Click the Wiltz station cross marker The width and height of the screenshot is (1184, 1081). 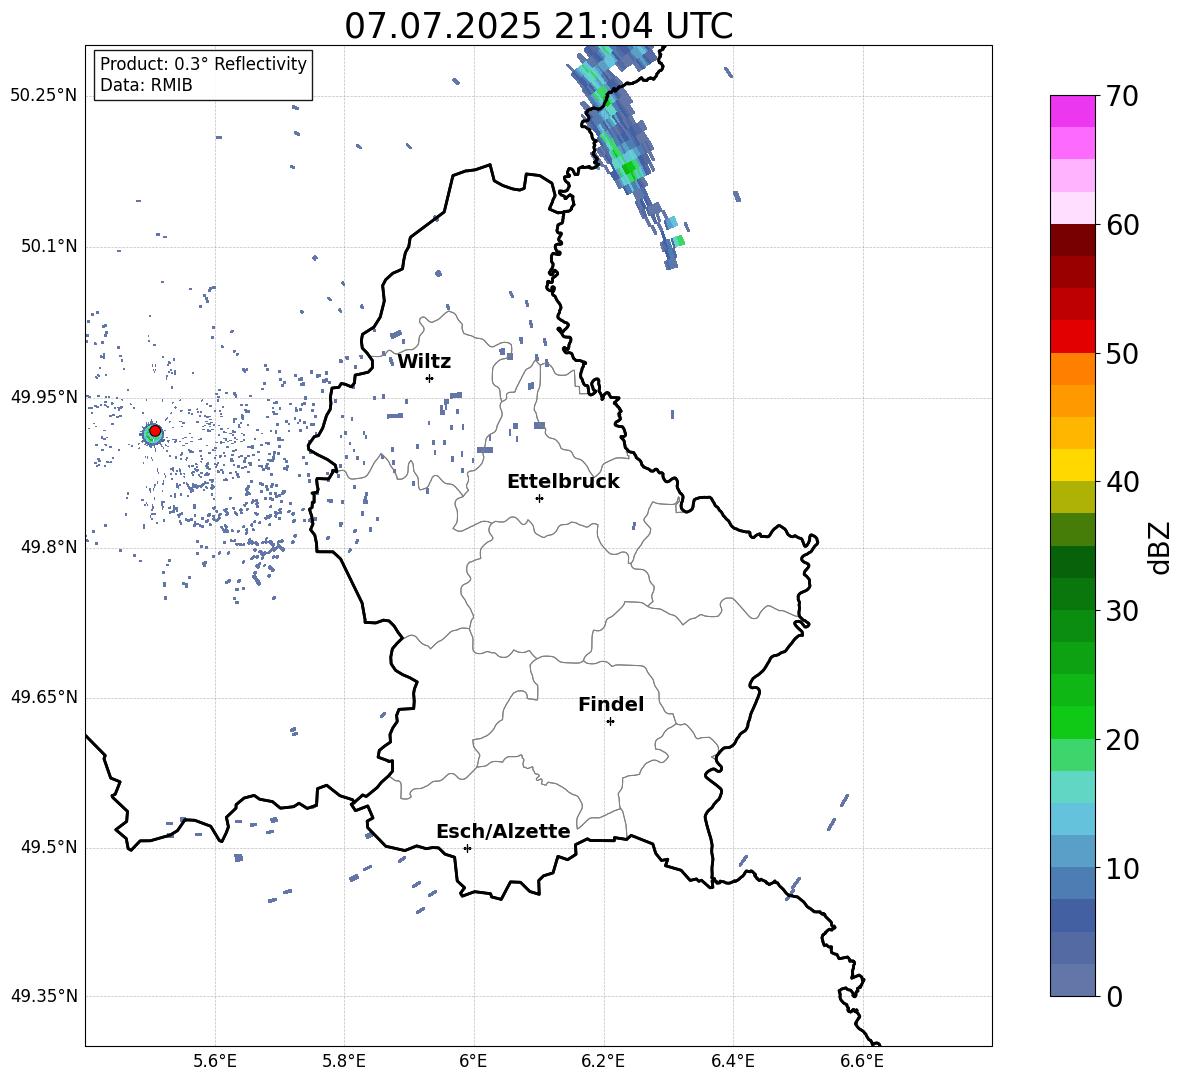(429, 378)
